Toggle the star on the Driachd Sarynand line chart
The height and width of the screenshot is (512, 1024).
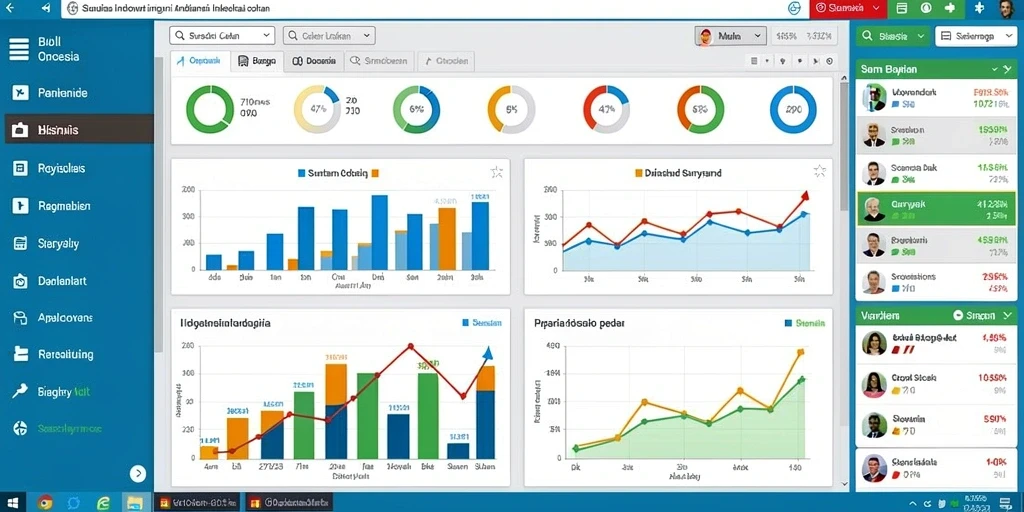pyautogui.click(x=820, y=171)
